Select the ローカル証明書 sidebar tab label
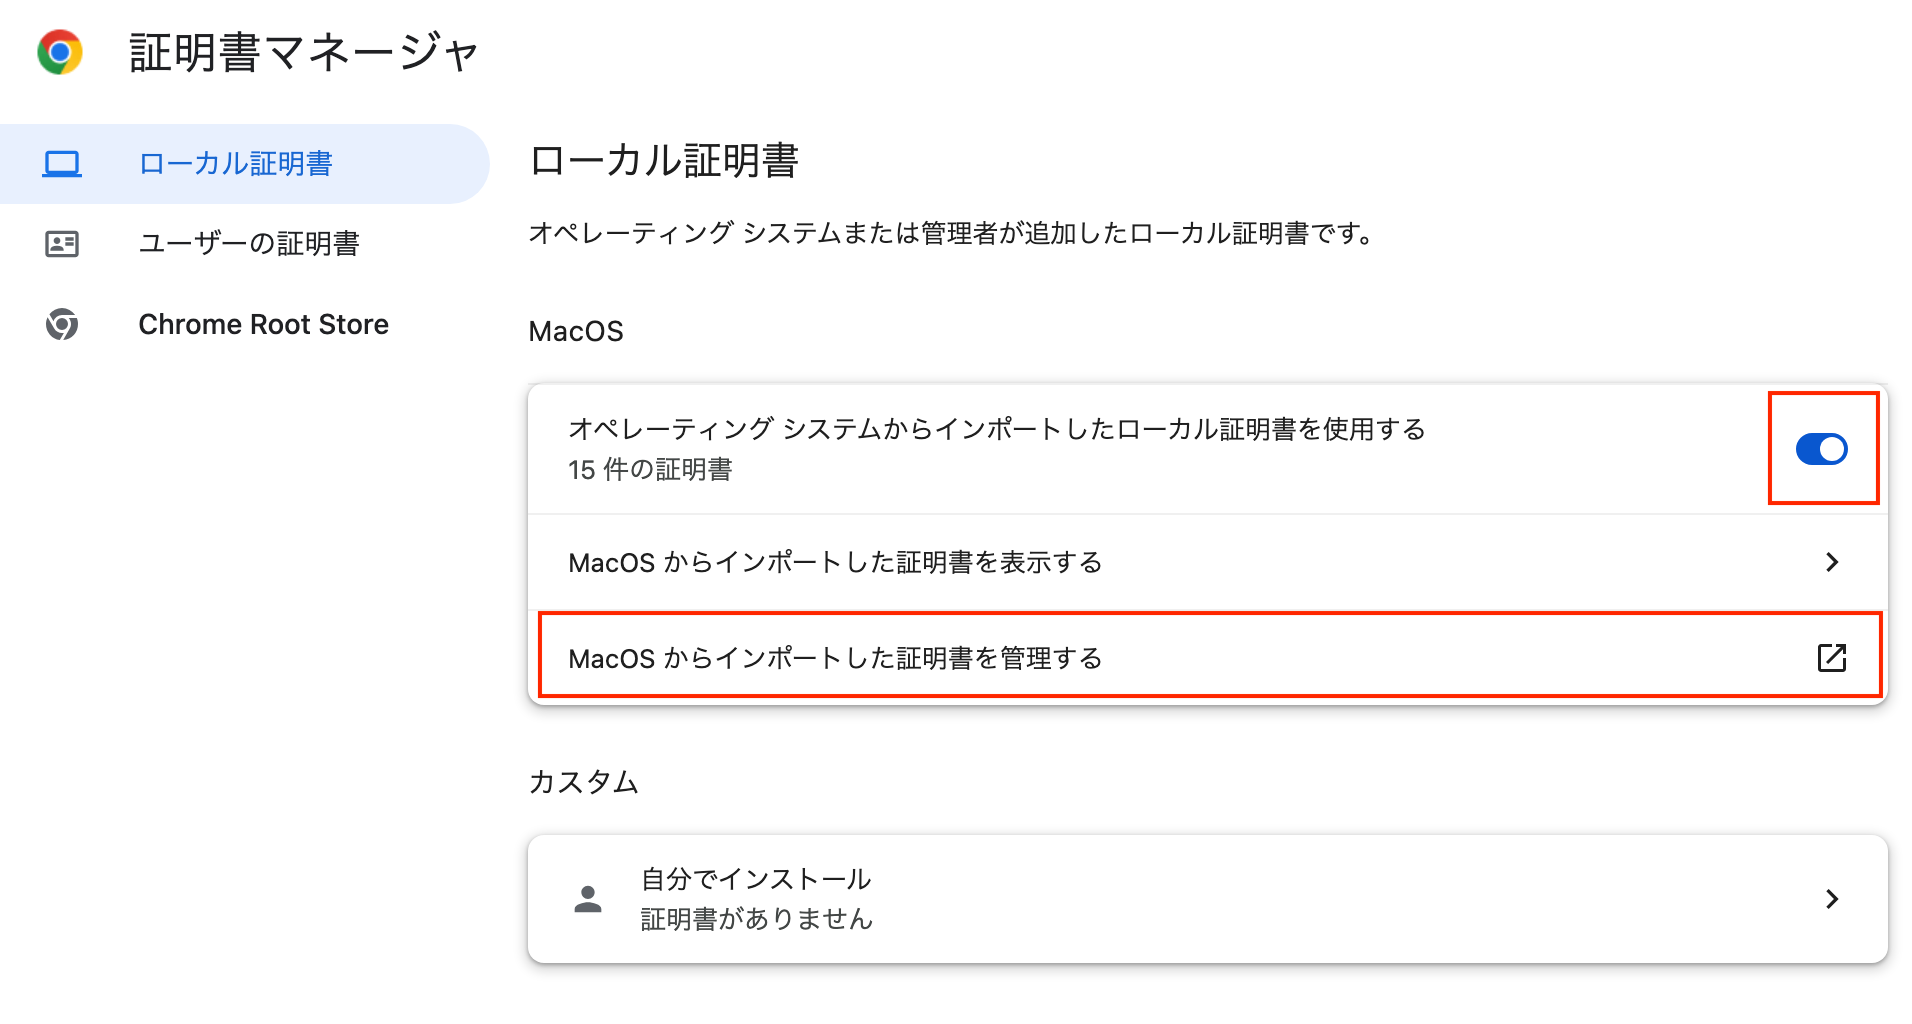1912x1024 pixels. click(x=236, y=164)
